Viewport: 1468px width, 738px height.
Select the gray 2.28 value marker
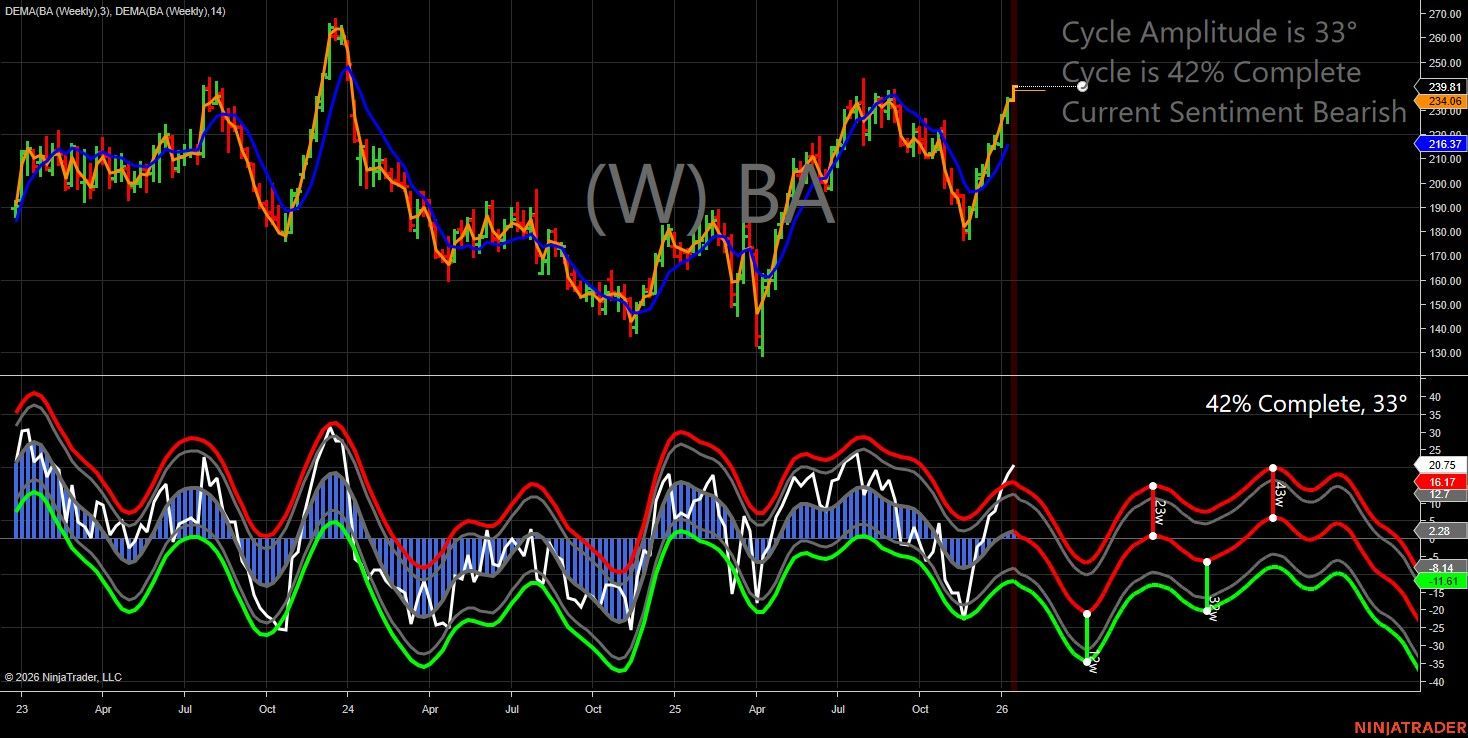click(1440, 530)
